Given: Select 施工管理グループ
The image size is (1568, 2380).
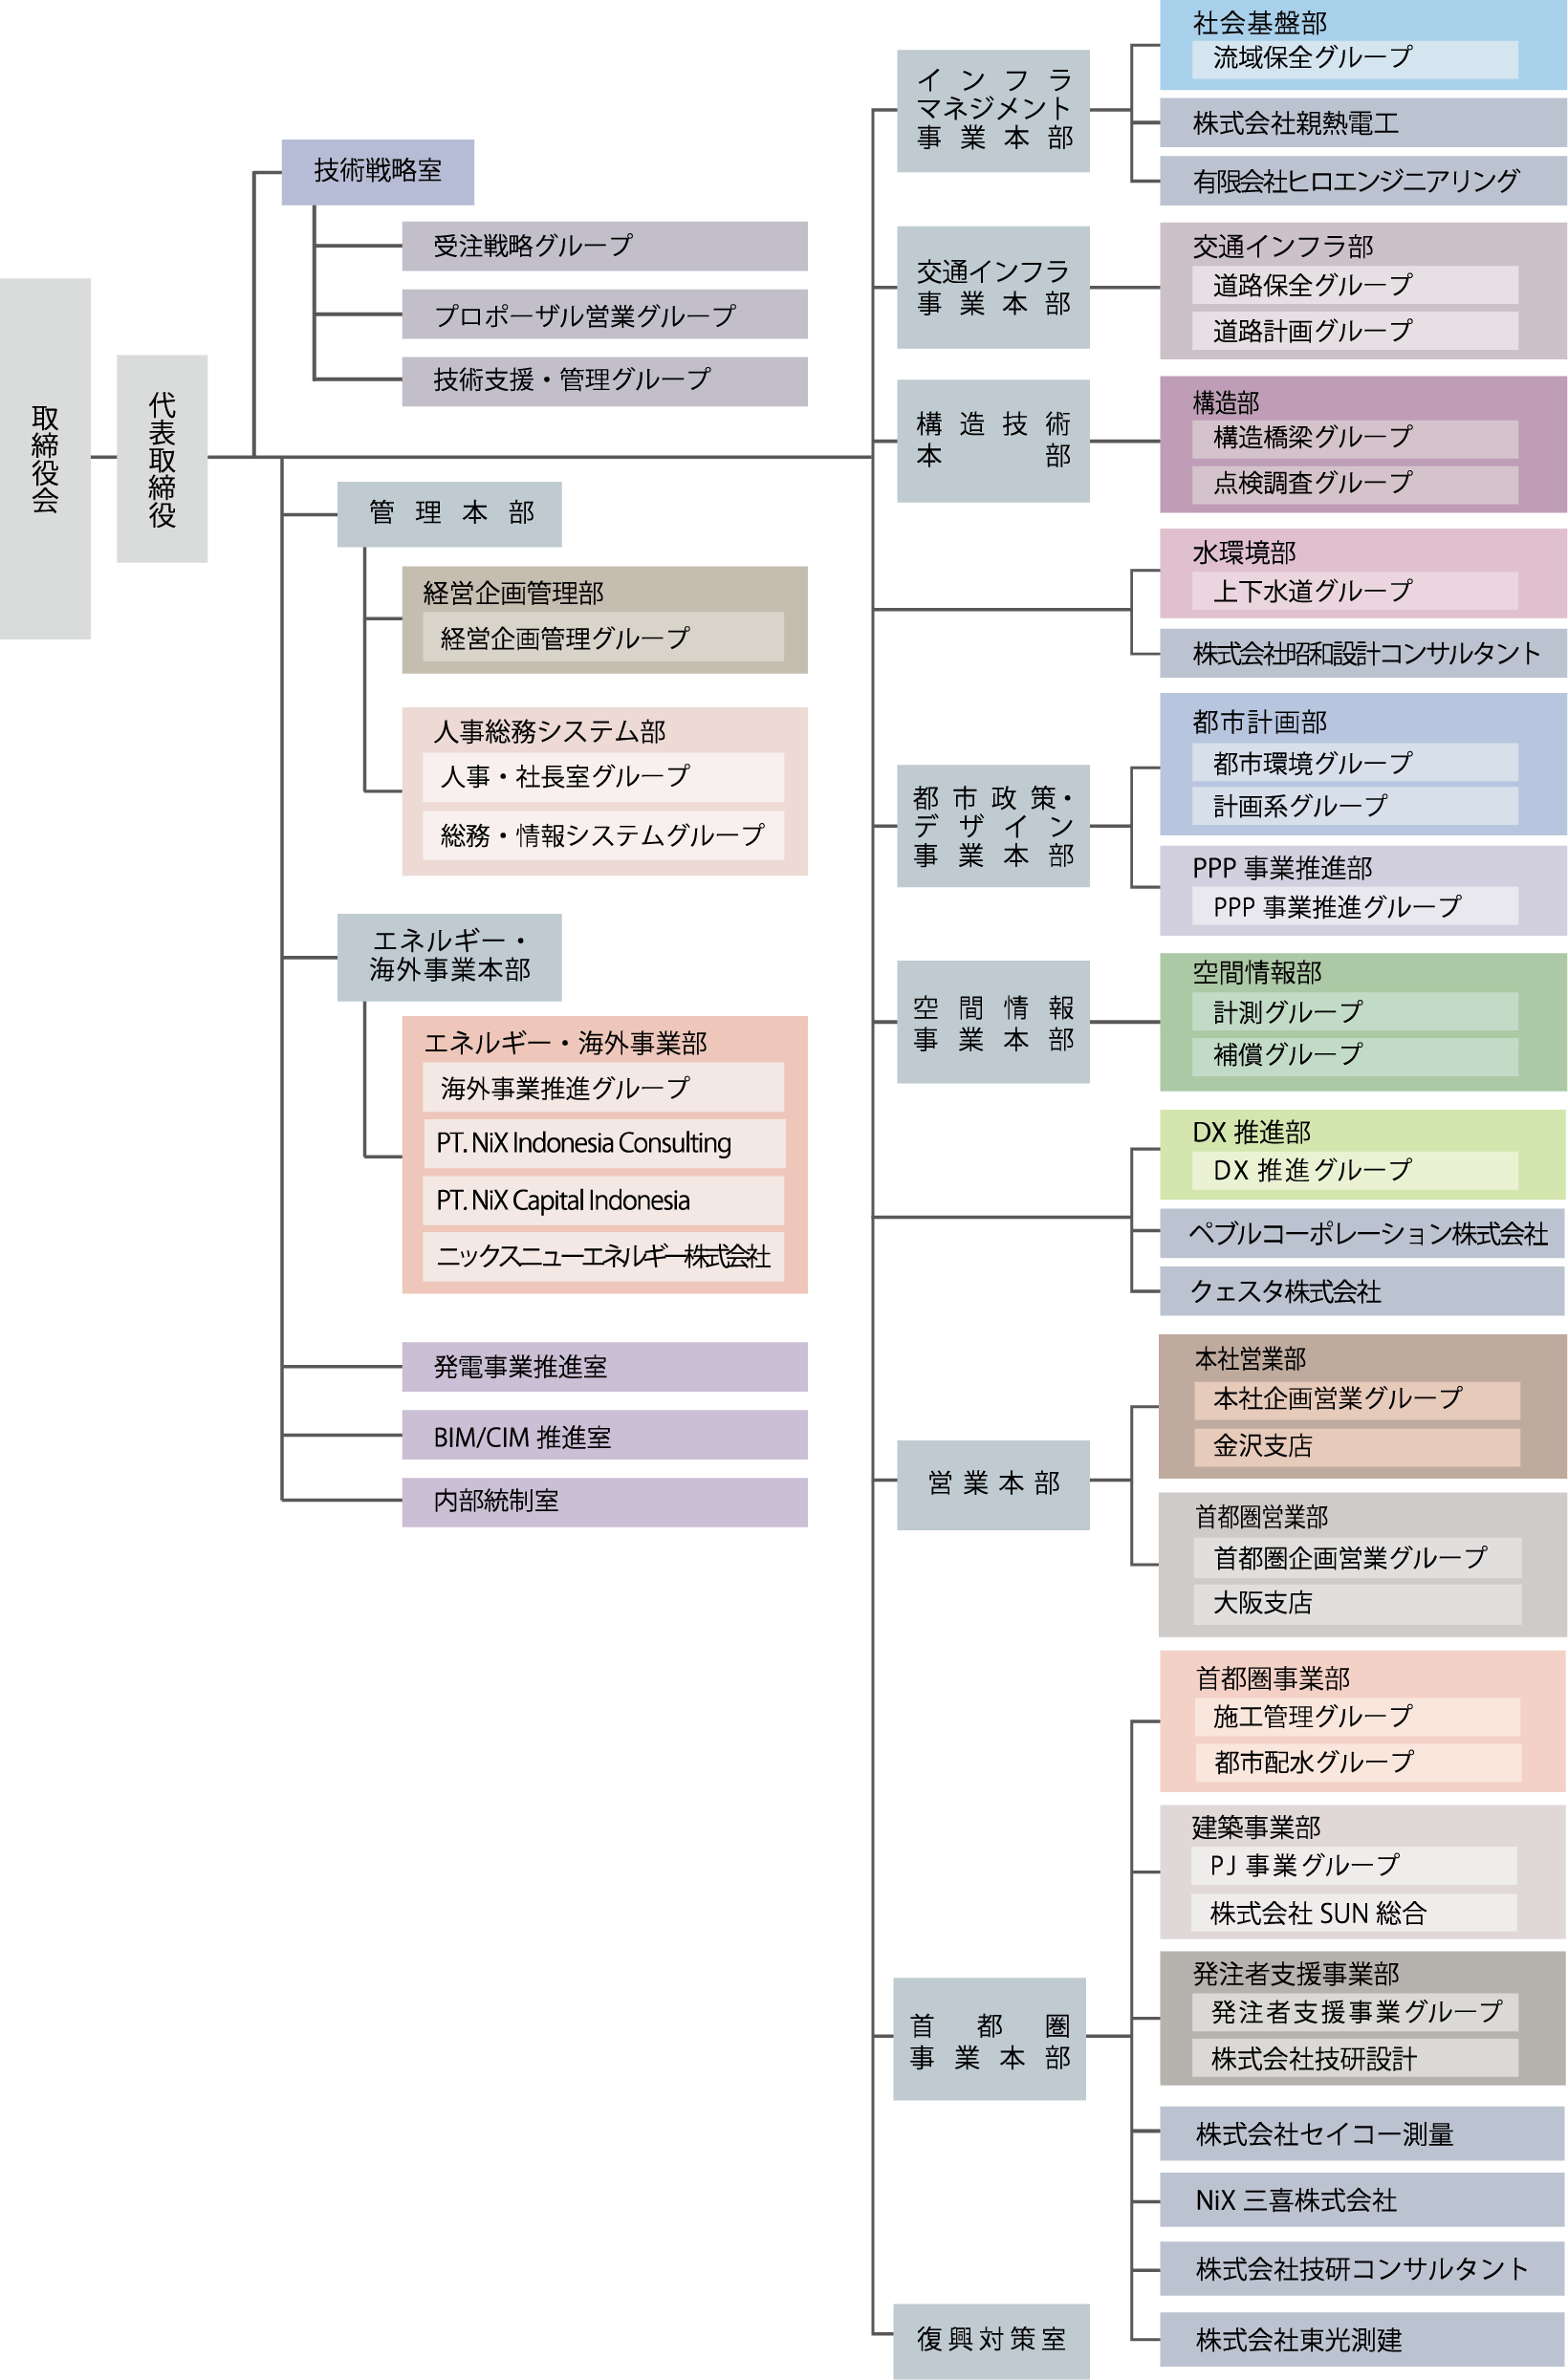Looking at the screenshot, I should point(1359,1717).
